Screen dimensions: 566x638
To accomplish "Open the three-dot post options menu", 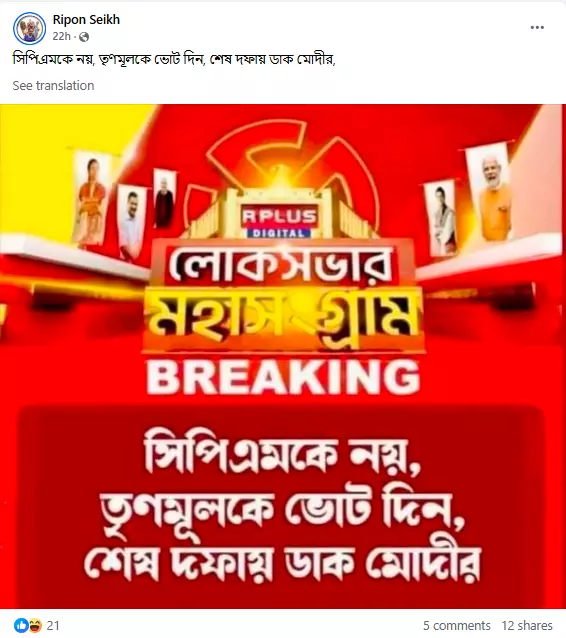I will pos(537,27).
